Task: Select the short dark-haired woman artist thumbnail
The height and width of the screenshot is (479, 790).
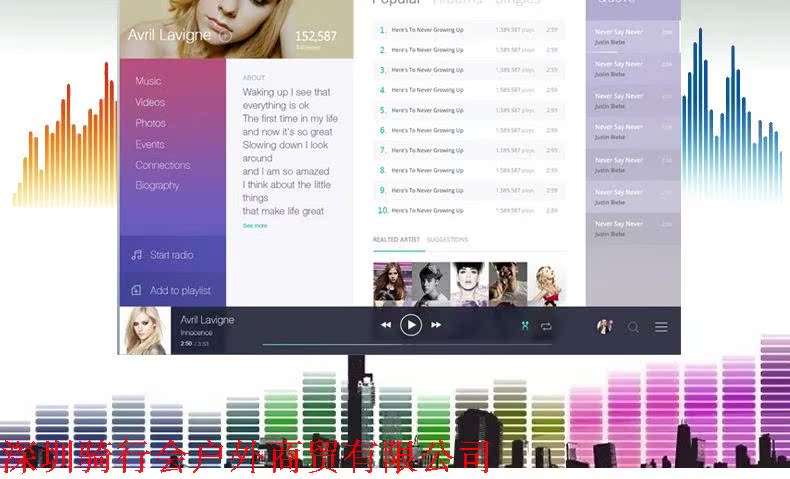Action: (470, 284)
